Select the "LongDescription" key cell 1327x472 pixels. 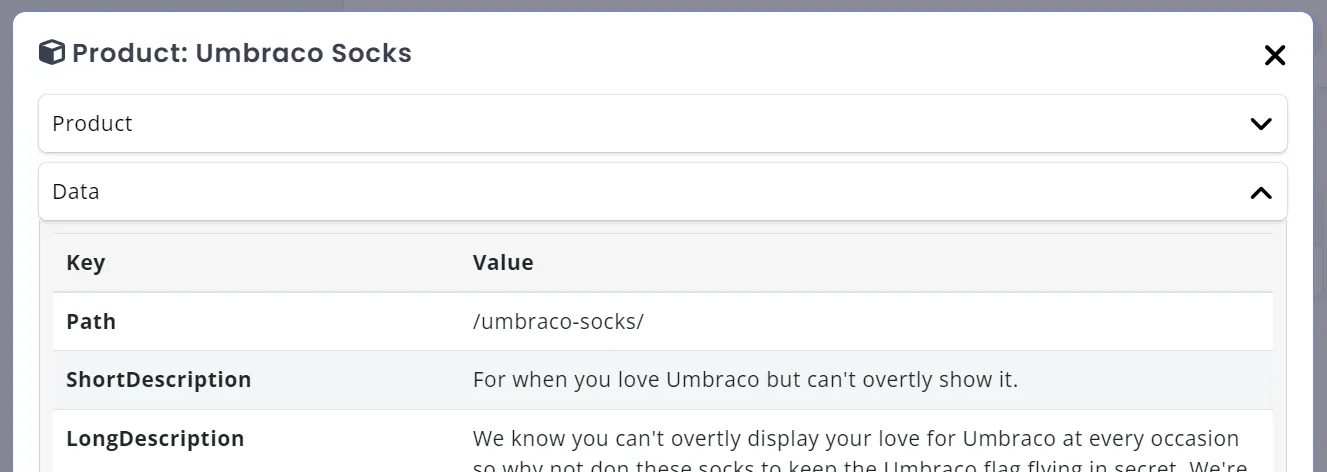(155, 439)
